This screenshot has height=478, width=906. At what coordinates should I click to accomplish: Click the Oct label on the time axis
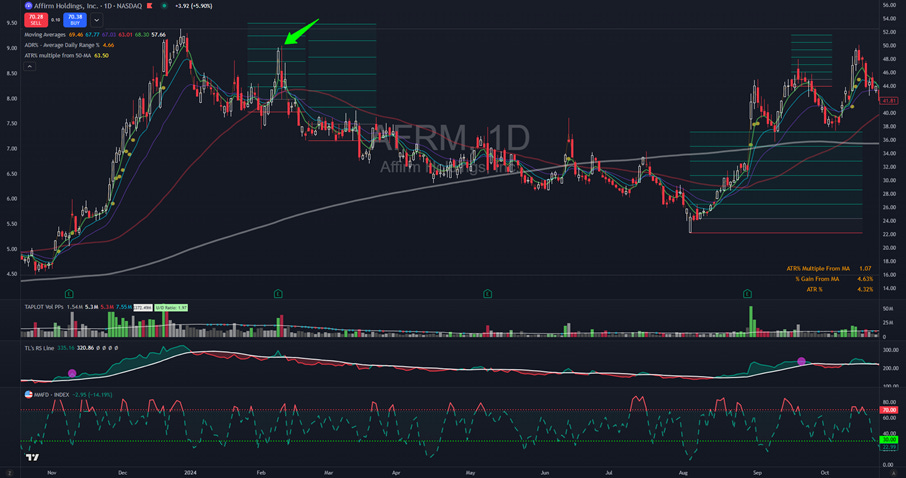pos(825,473)
